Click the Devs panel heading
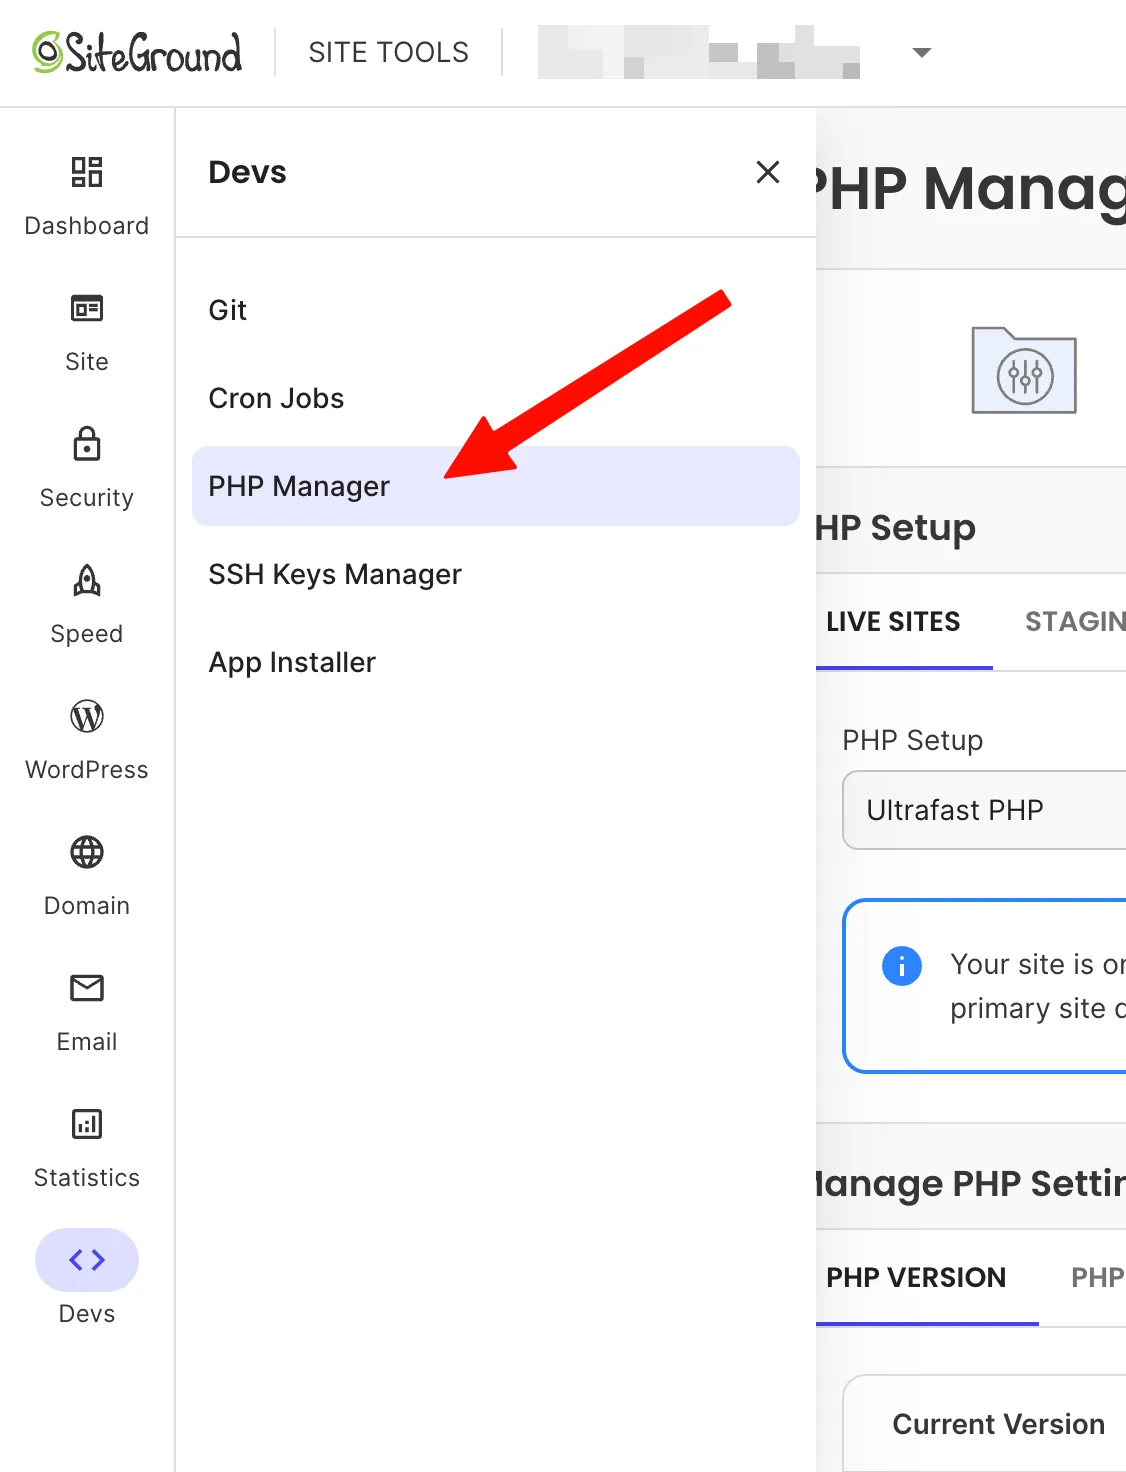The width and height of the screenshot is (1126, 1472). pyautogui.click(x=247, y=172)
